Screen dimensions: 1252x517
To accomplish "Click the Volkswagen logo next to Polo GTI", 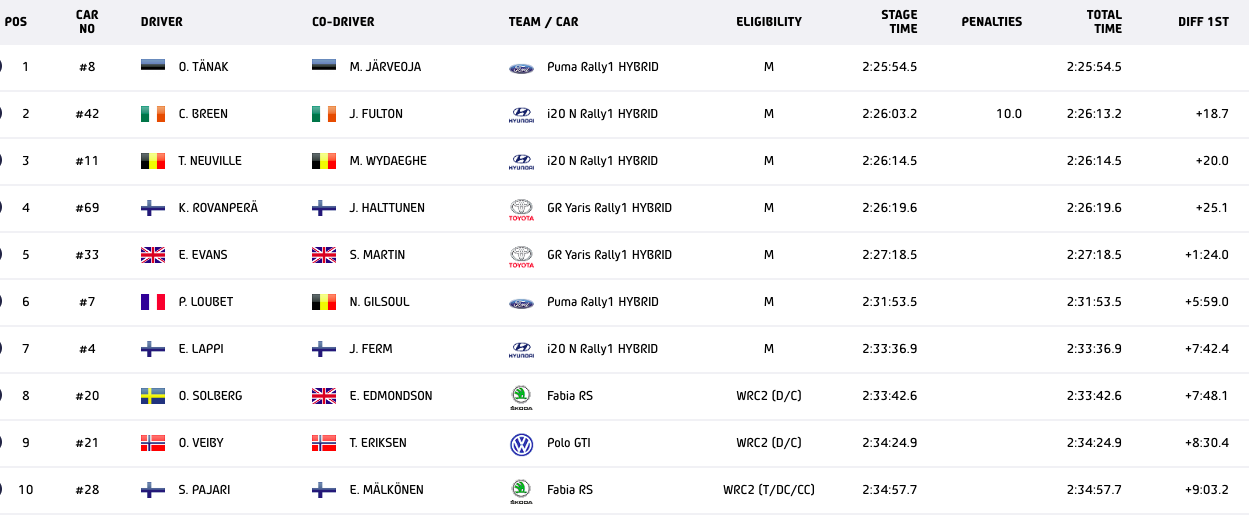I will coord(521,444).
